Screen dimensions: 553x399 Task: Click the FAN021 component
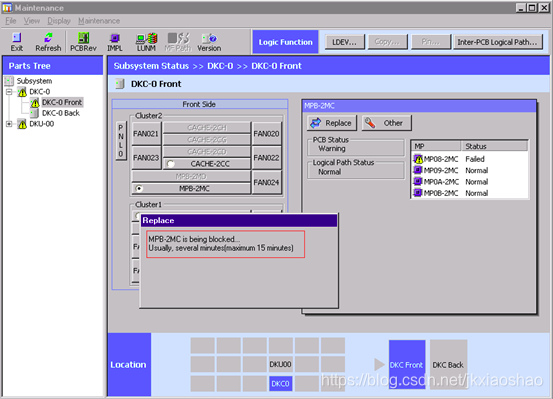click(146, 134)
